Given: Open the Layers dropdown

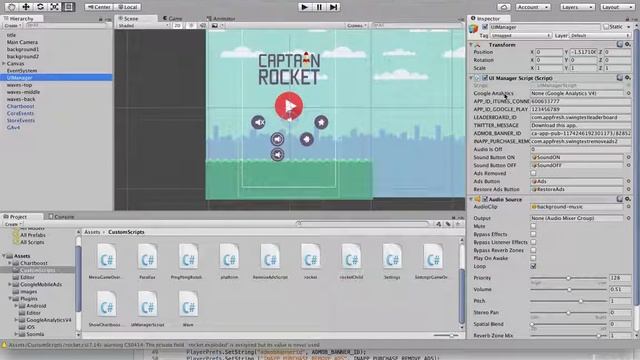Looking at the screenshot, I should point(577,7).
